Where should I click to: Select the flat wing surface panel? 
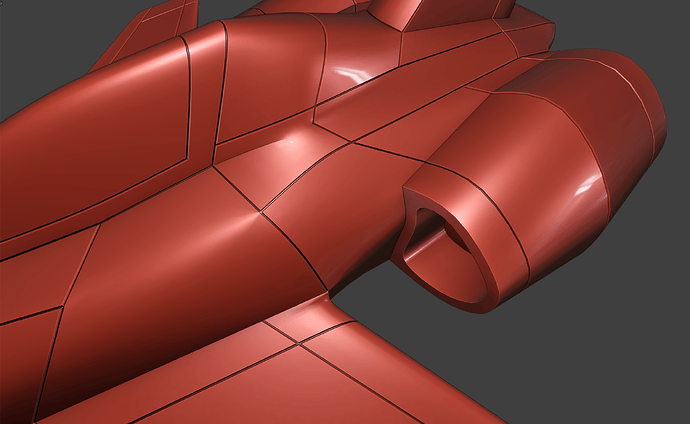pos(282,389)
